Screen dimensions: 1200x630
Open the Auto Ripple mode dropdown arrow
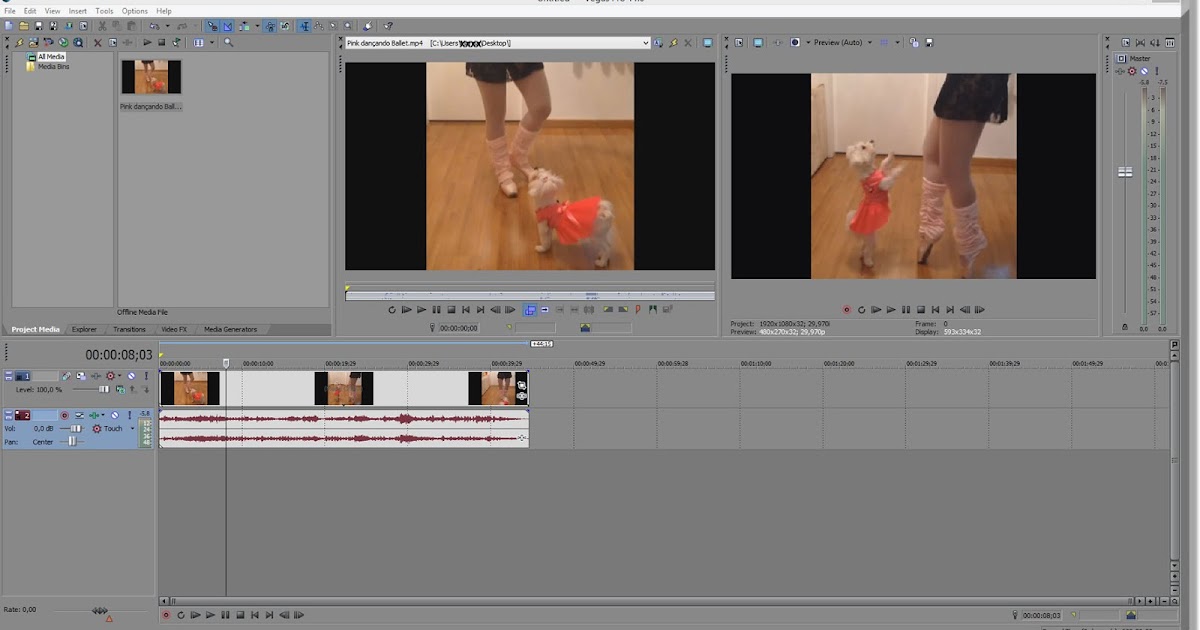pyautogui.click(x=257, y=26)
